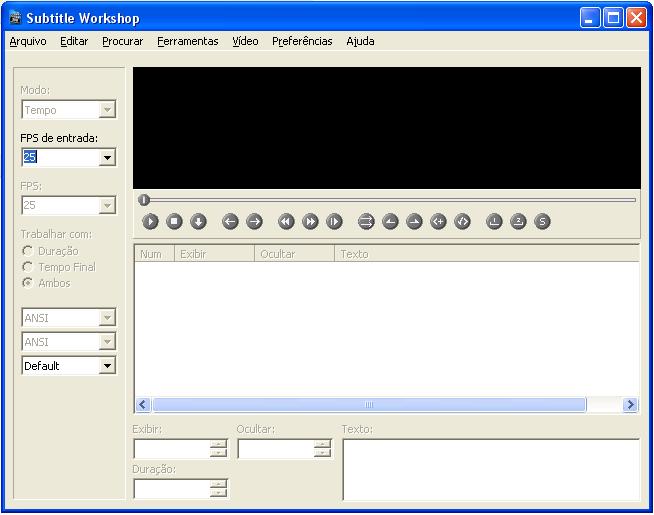Click the double-arrow move subtitle button
The width and height of the screenshot is (654, 515).
pyautogui.click(x=366, y=221)
